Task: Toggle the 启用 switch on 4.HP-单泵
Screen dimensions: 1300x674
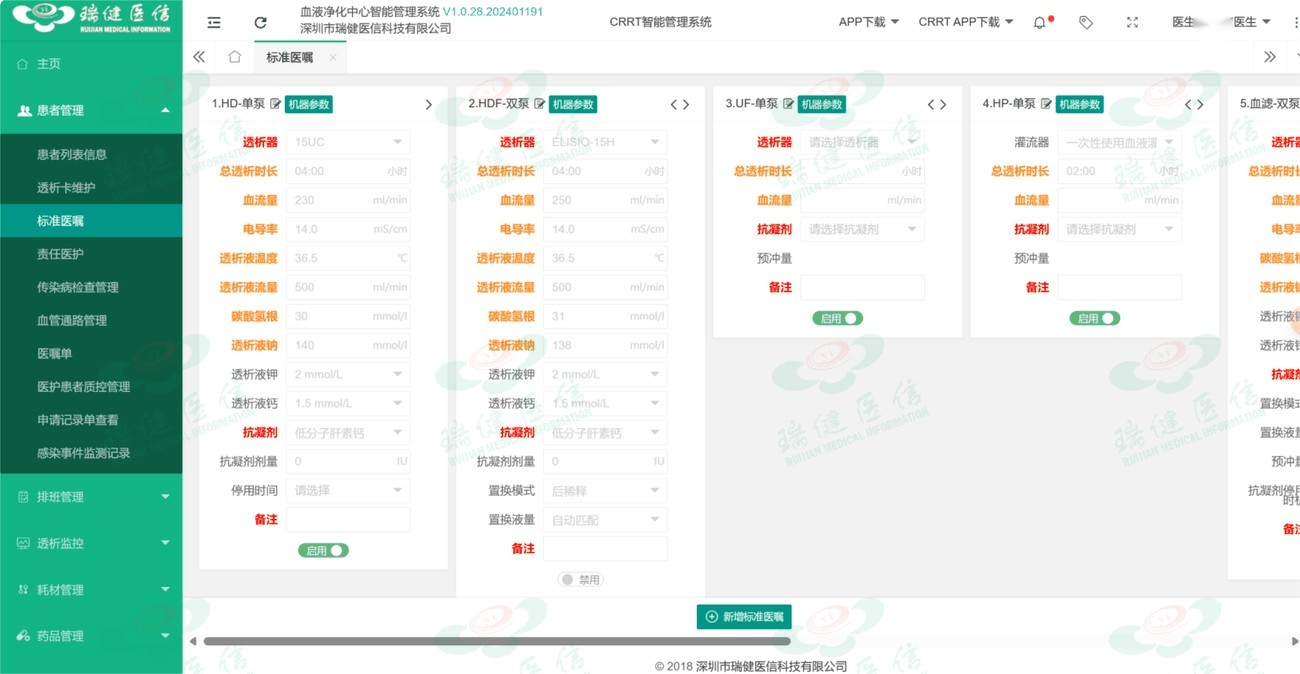Action: click(1095, 318)
